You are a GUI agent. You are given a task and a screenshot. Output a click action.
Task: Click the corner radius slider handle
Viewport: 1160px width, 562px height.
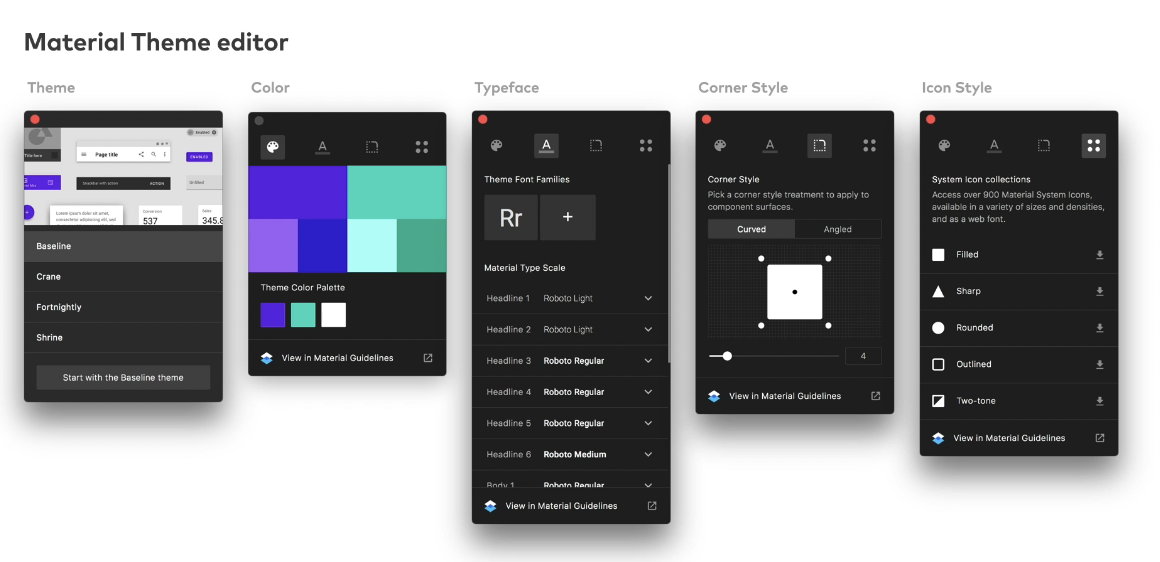click(x=727, y=356)
